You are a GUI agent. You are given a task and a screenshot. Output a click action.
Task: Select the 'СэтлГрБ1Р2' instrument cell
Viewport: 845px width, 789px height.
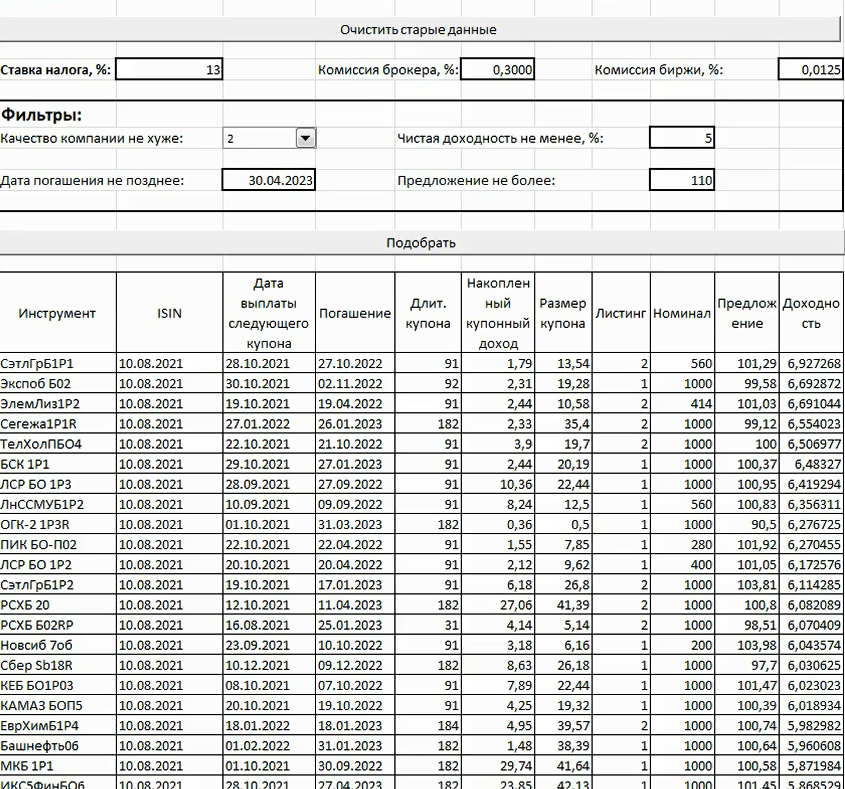(x=58, y=585)
